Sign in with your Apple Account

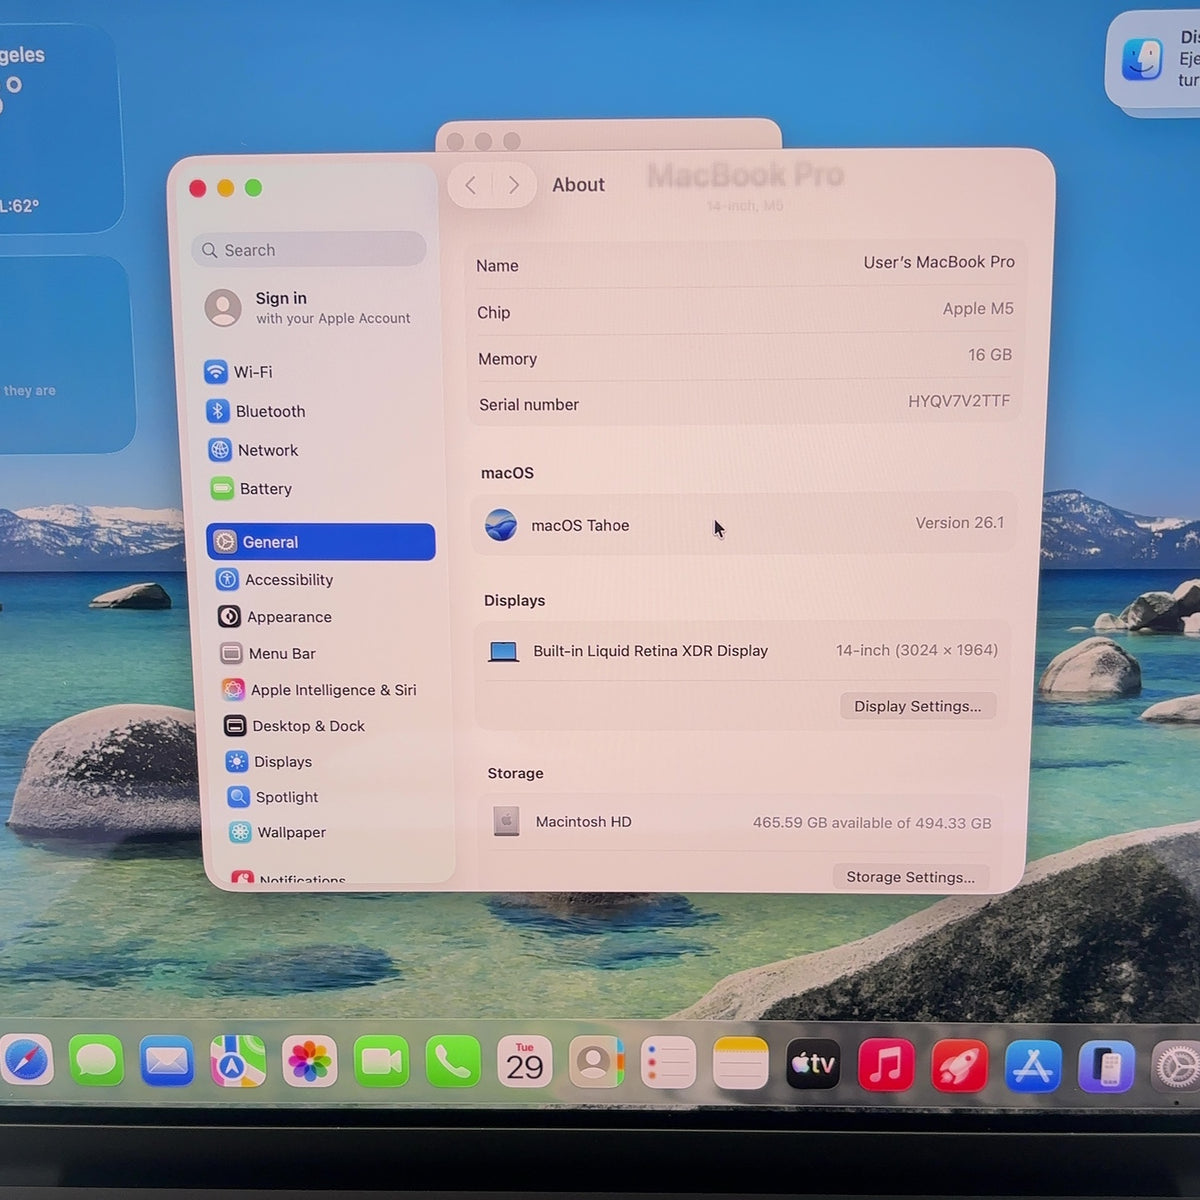pyautogui.click(x=310, y=308)
